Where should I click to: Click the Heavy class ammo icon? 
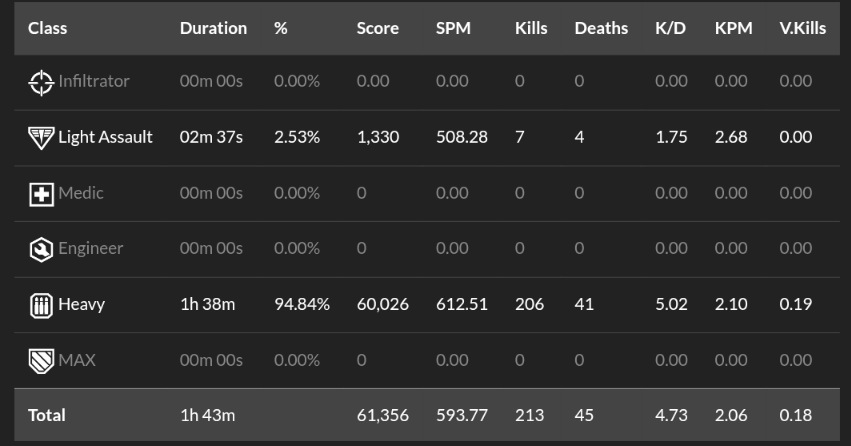(x=41, y=305)
